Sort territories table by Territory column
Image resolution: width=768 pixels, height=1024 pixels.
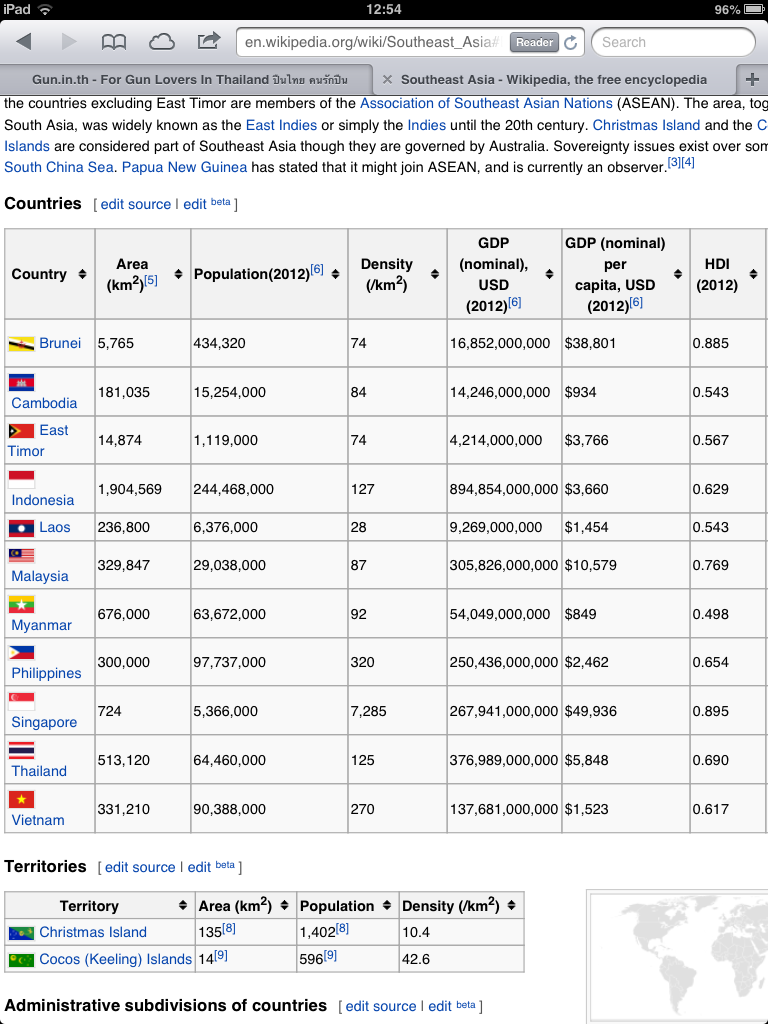183,905
